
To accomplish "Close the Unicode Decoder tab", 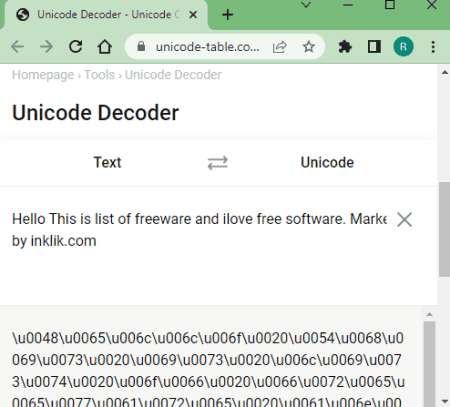I will click(193, 15).
